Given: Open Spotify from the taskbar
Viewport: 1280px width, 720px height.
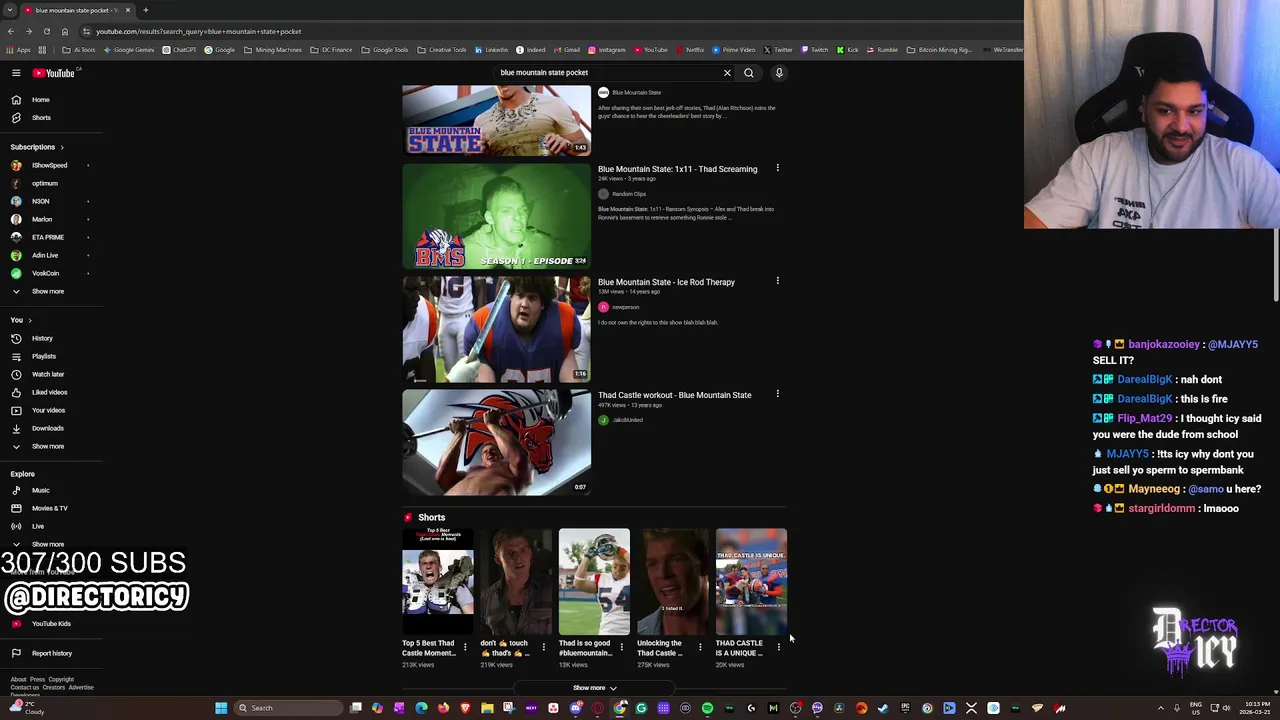Looking at the screenshot, I should pyautogui.click(x=707, y=708).
